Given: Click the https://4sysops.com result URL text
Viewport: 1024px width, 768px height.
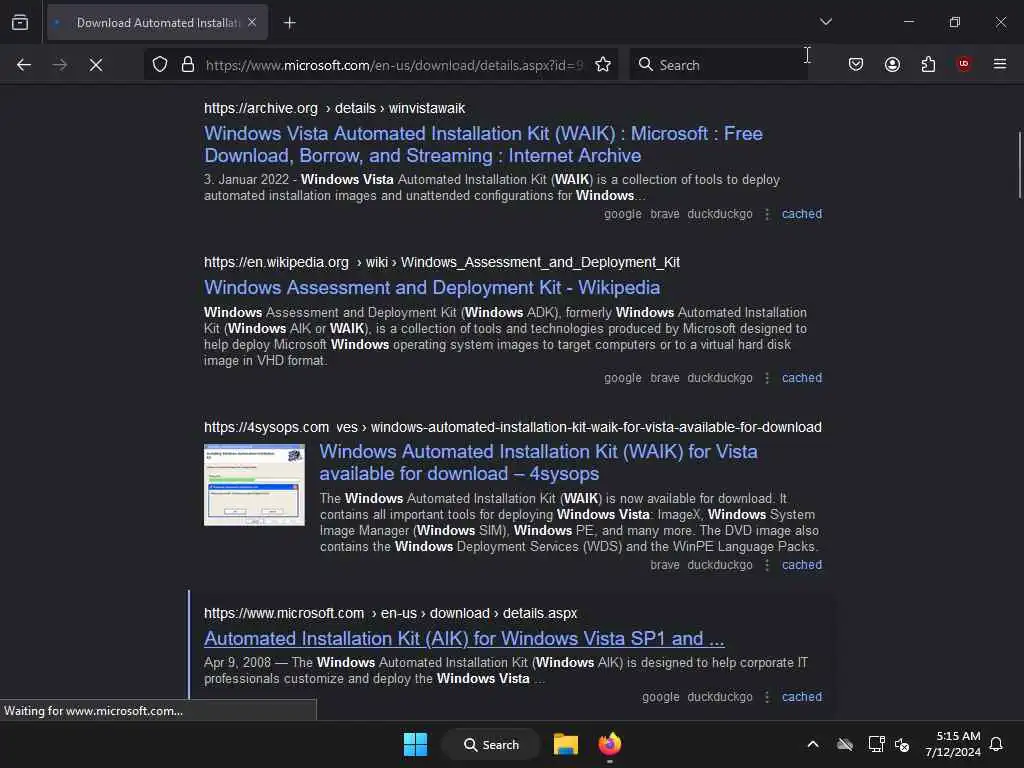Looking at the screenshot, I should [266, 427].
